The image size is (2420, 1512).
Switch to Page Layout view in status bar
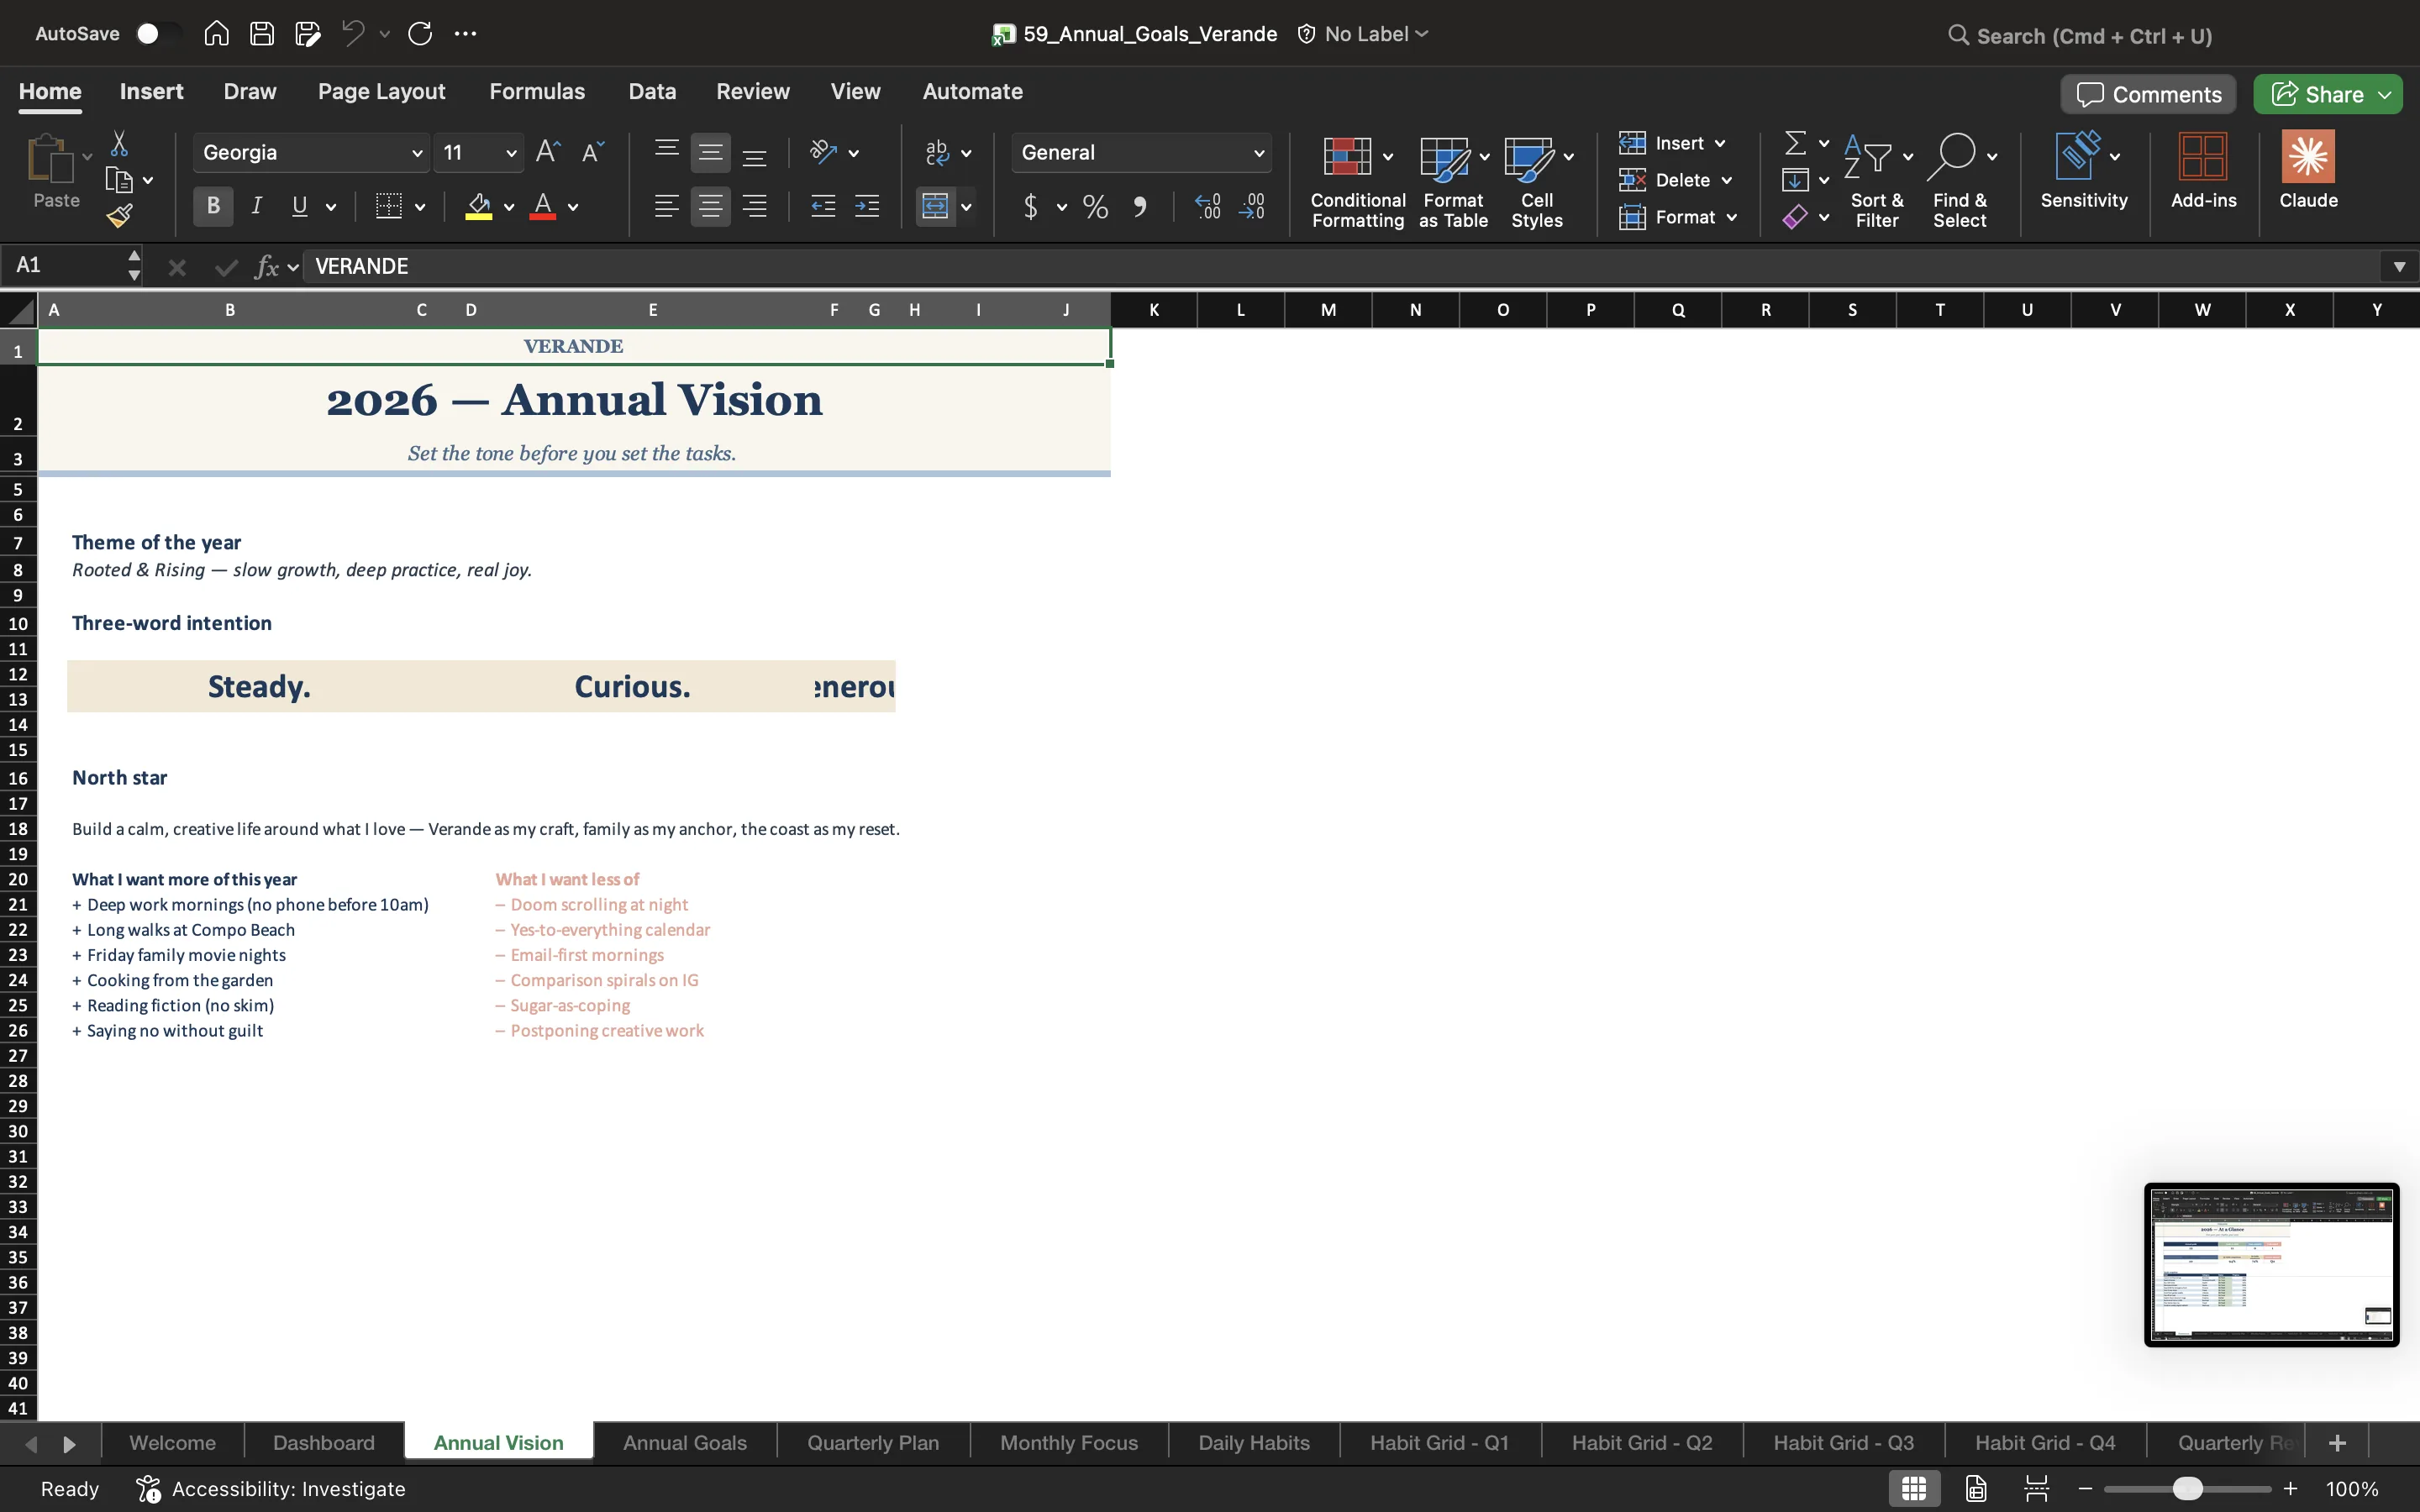(x=1976, y=1488)
